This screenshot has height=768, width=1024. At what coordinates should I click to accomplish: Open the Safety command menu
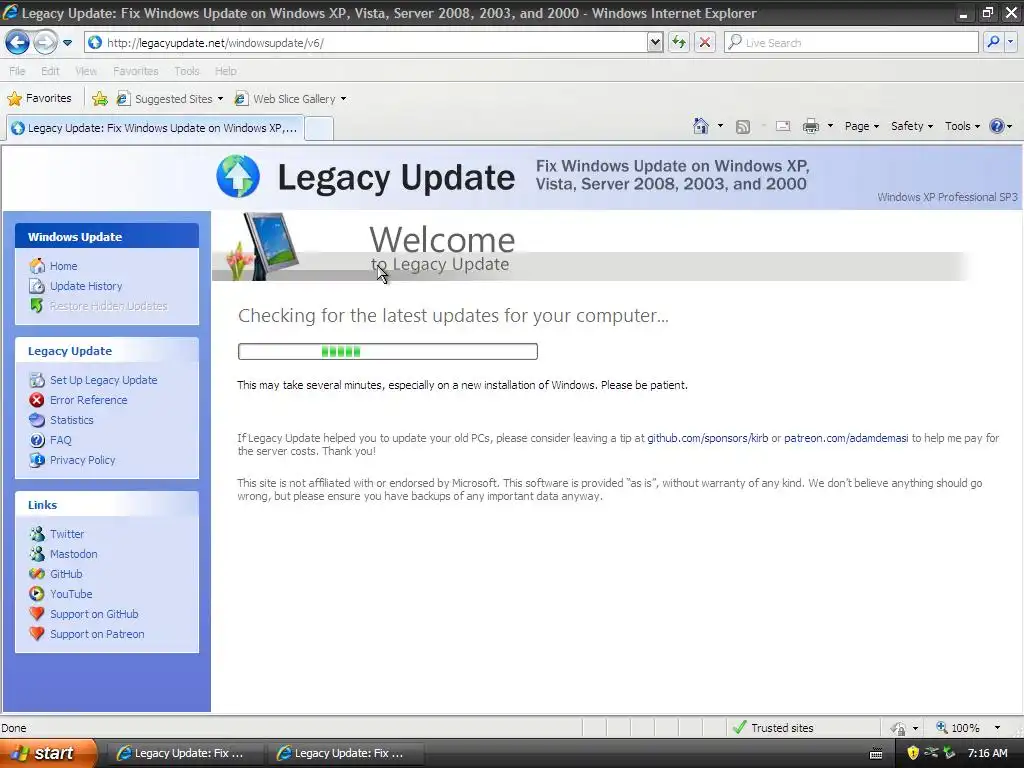(x=912, y=127)
